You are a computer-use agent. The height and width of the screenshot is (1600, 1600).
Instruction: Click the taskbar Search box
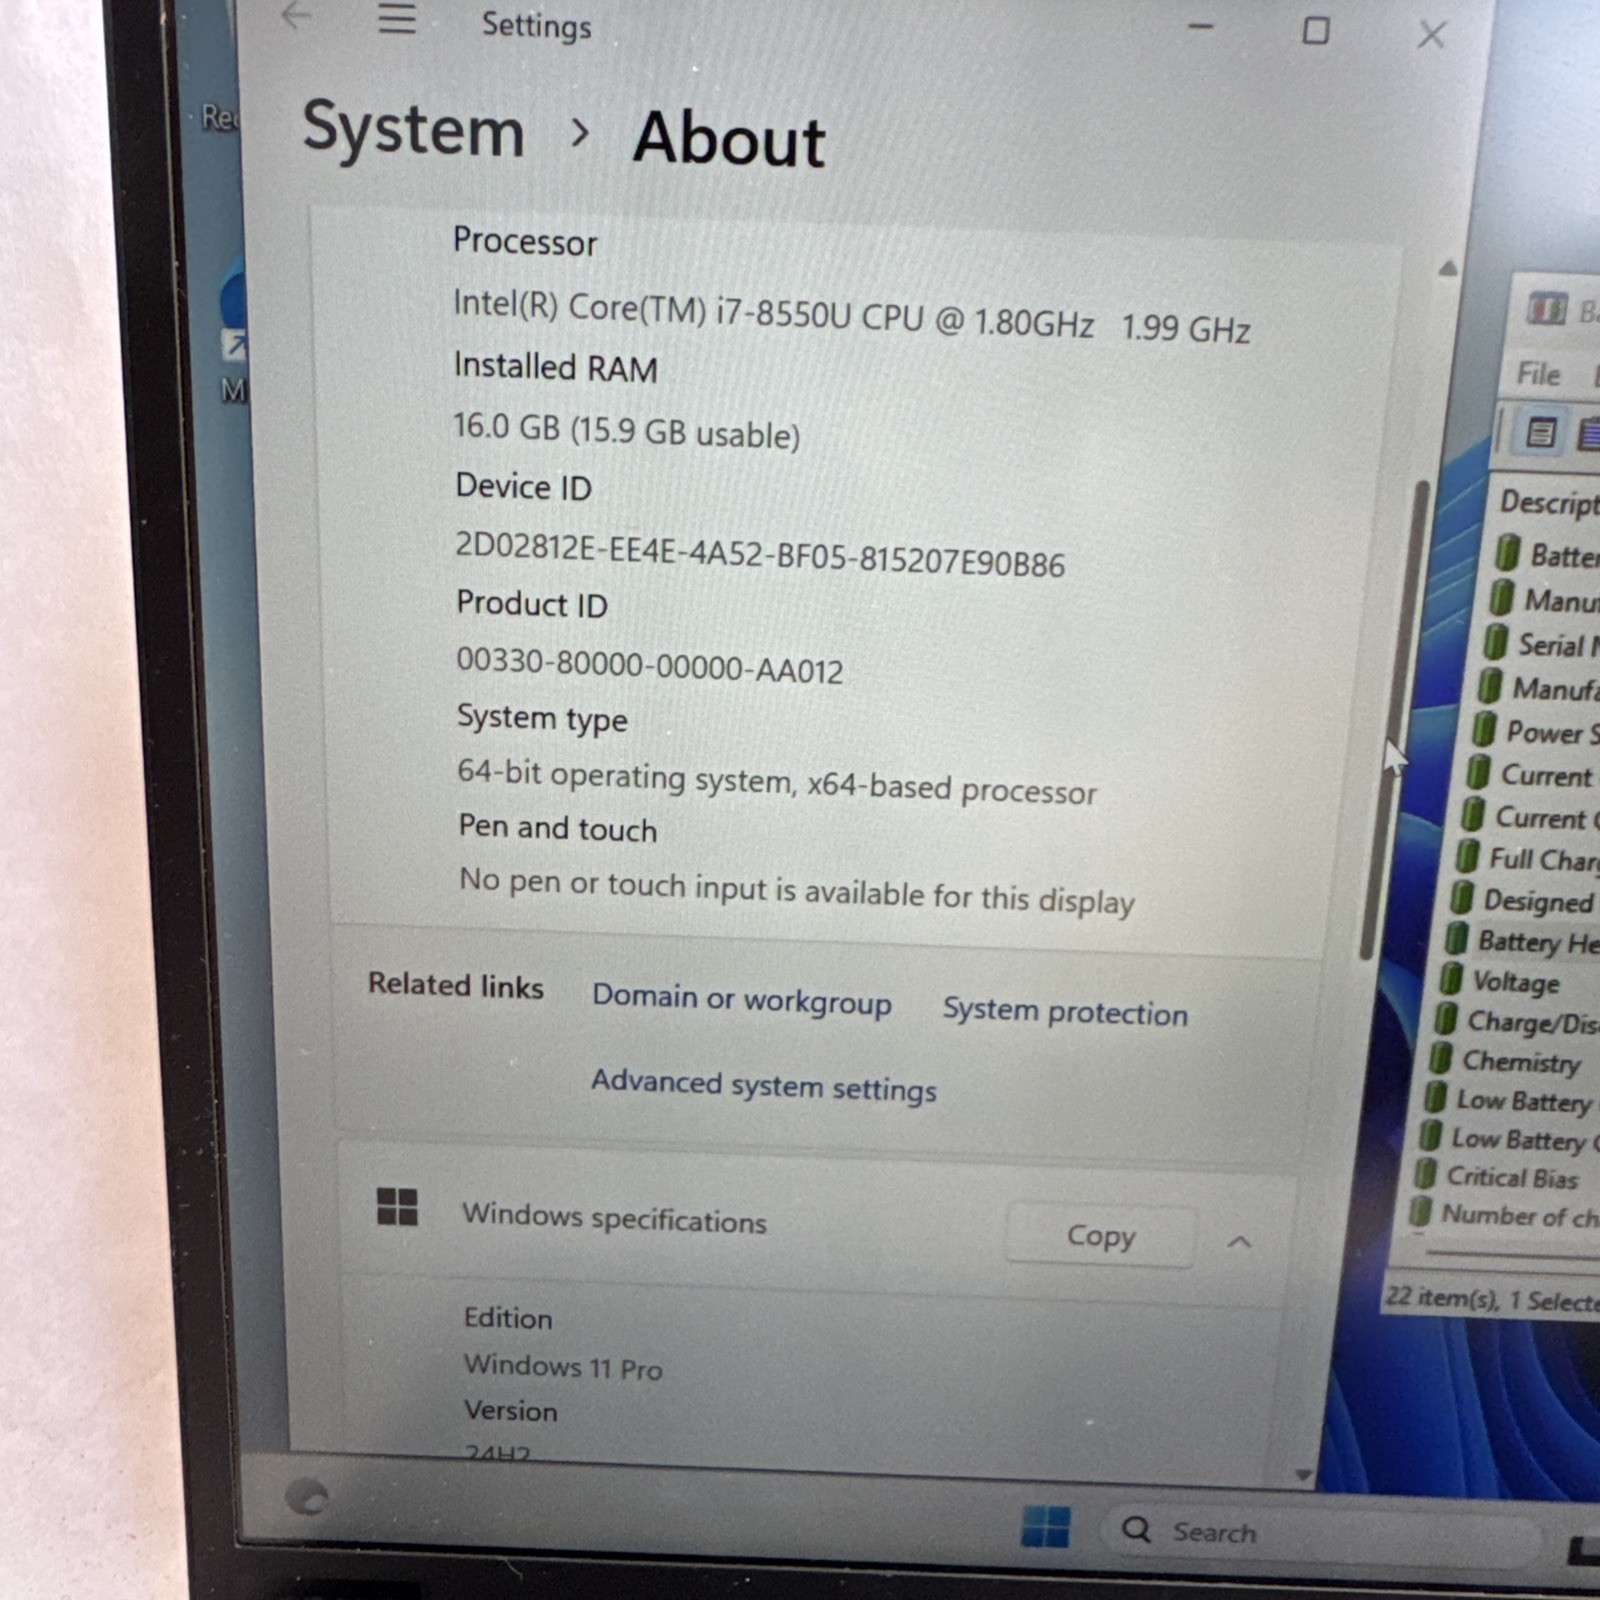(x=1320, y=1532)
